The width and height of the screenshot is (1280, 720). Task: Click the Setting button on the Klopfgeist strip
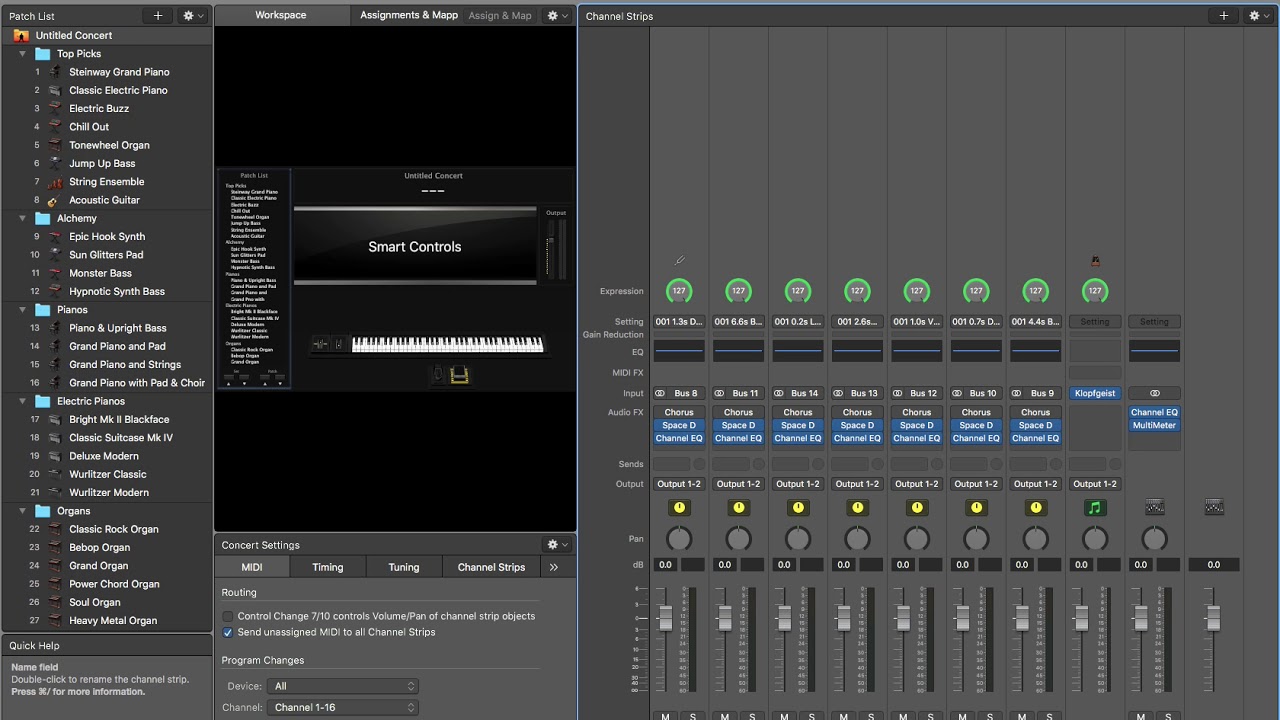tap(1095, 322)
